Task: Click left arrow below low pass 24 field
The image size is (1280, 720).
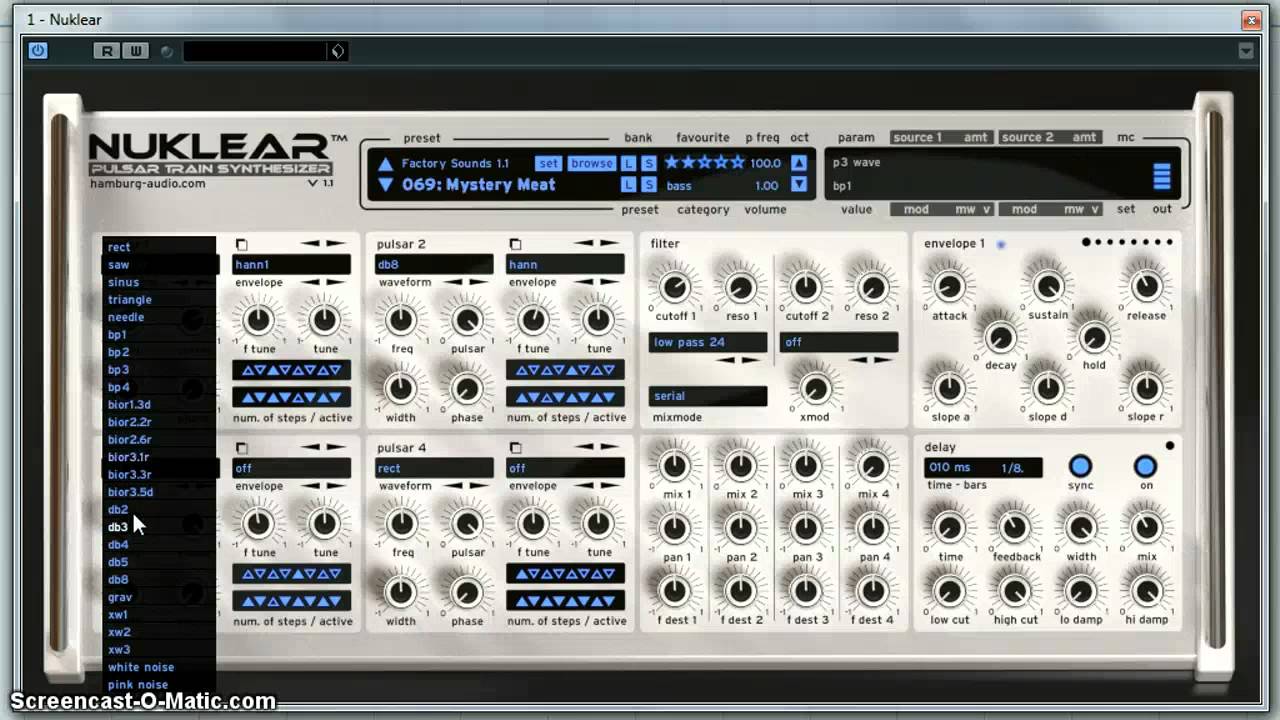Action: 728,360
